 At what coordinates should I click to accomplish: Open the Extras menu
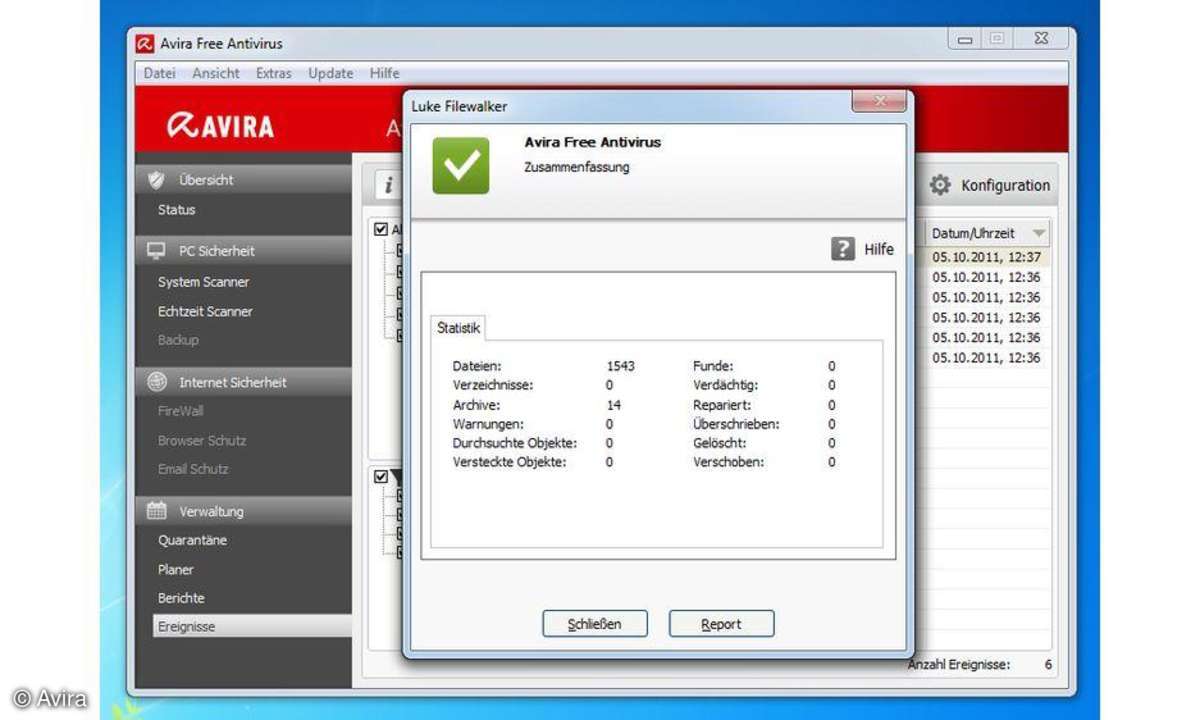(273, 73)
